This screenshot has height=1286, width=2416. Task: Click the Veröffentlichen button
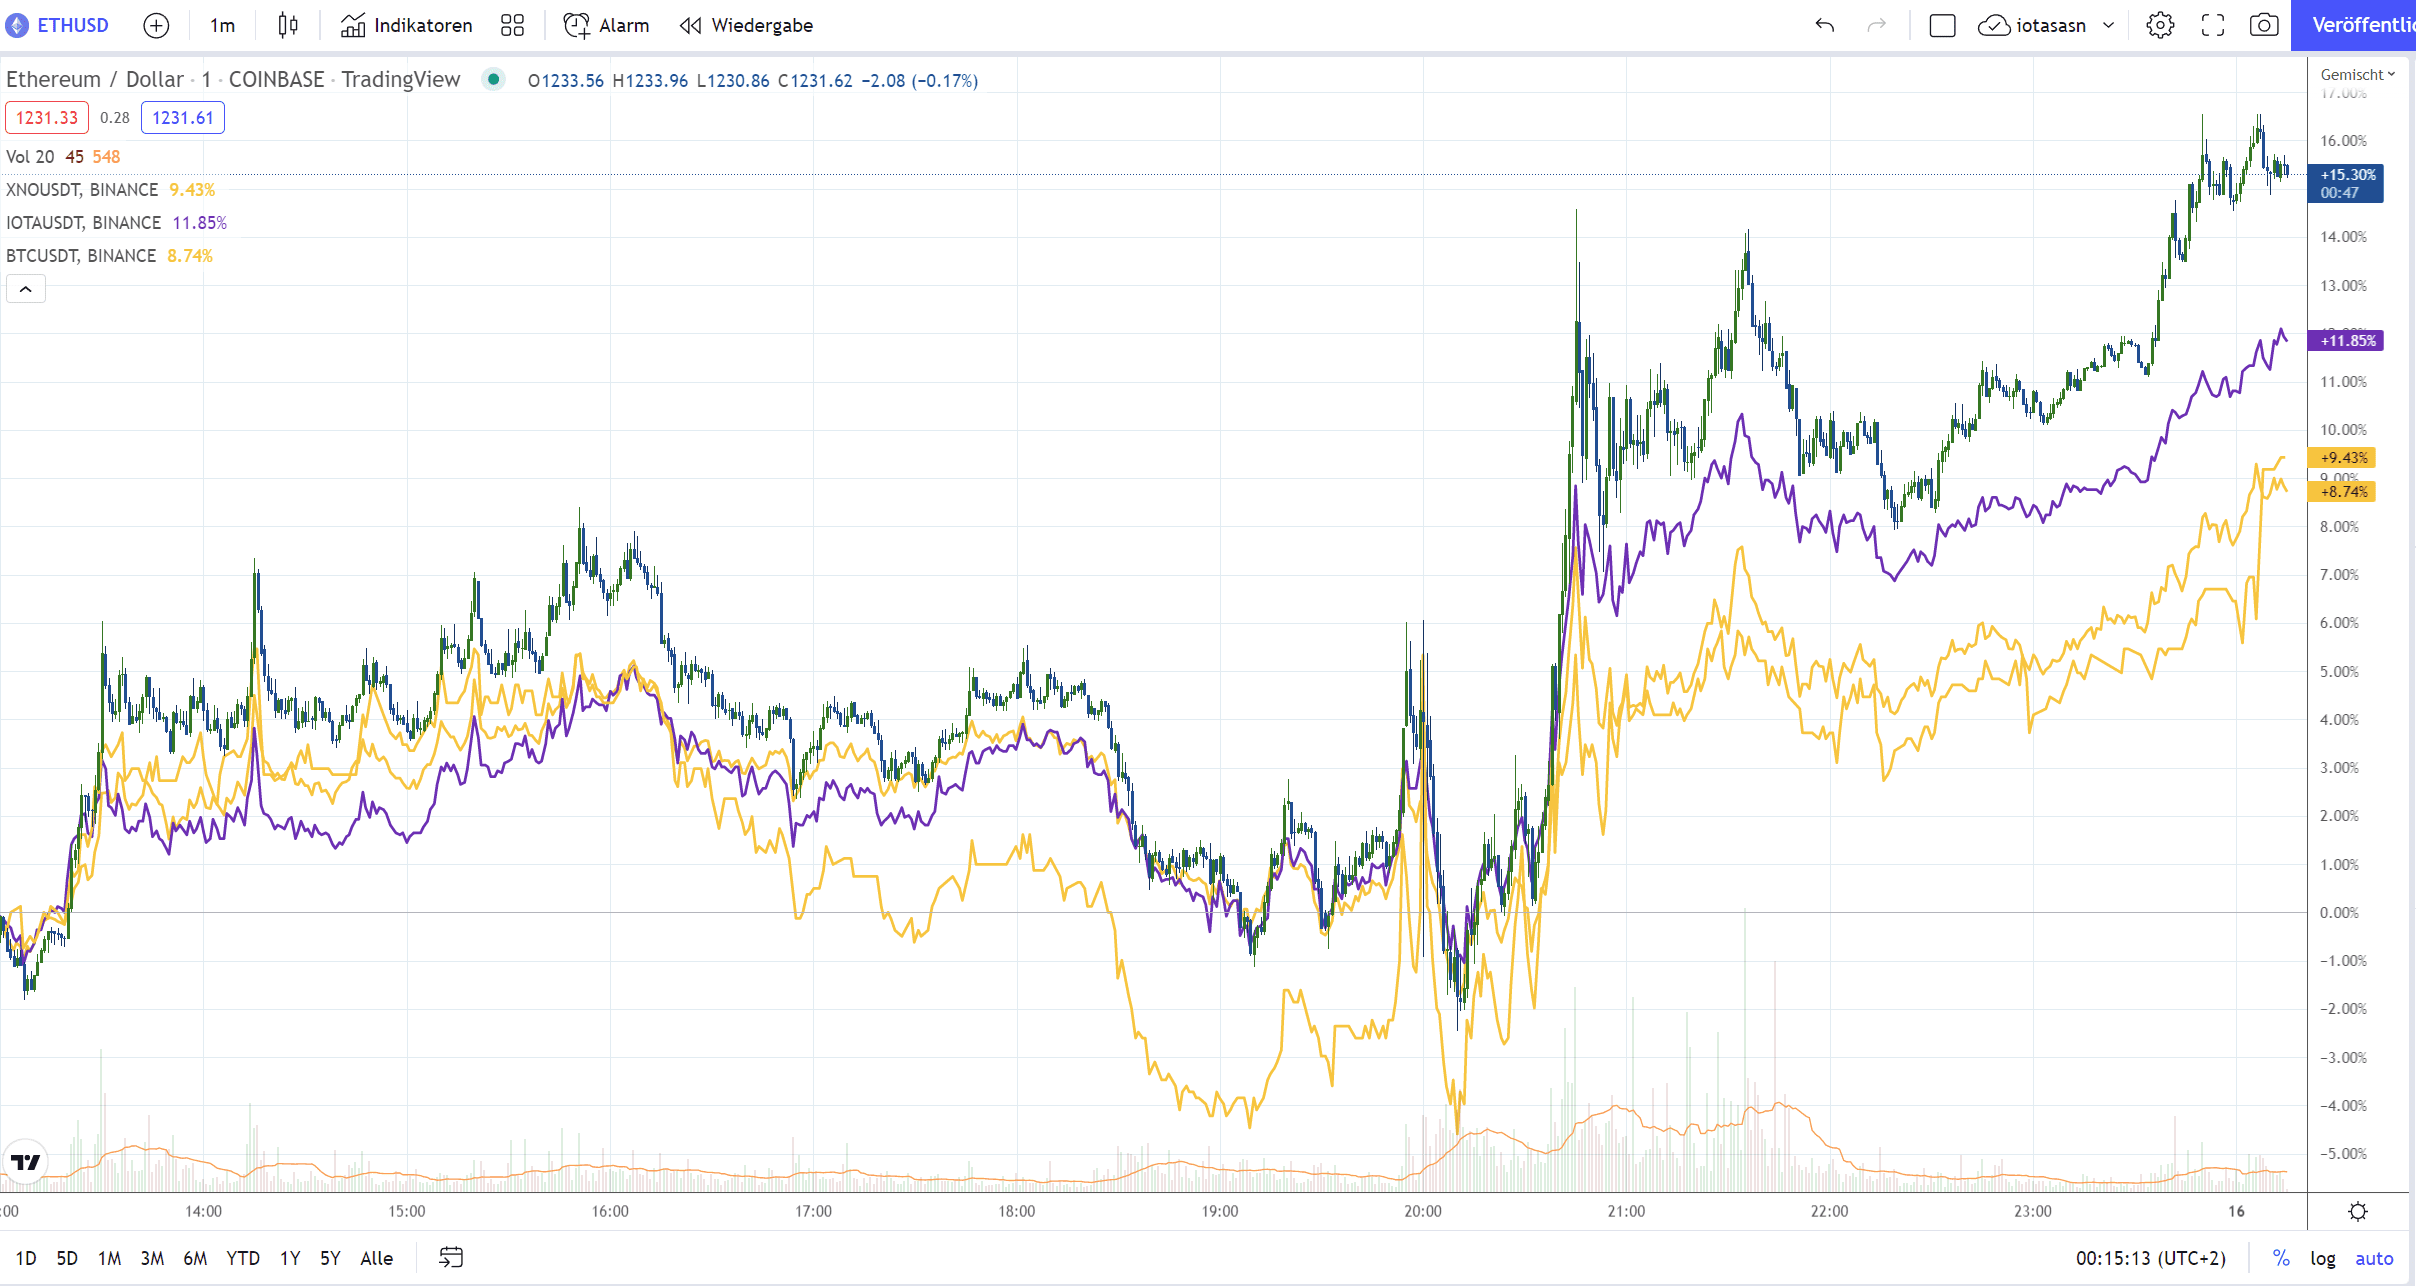click(x=2354, y=25)
